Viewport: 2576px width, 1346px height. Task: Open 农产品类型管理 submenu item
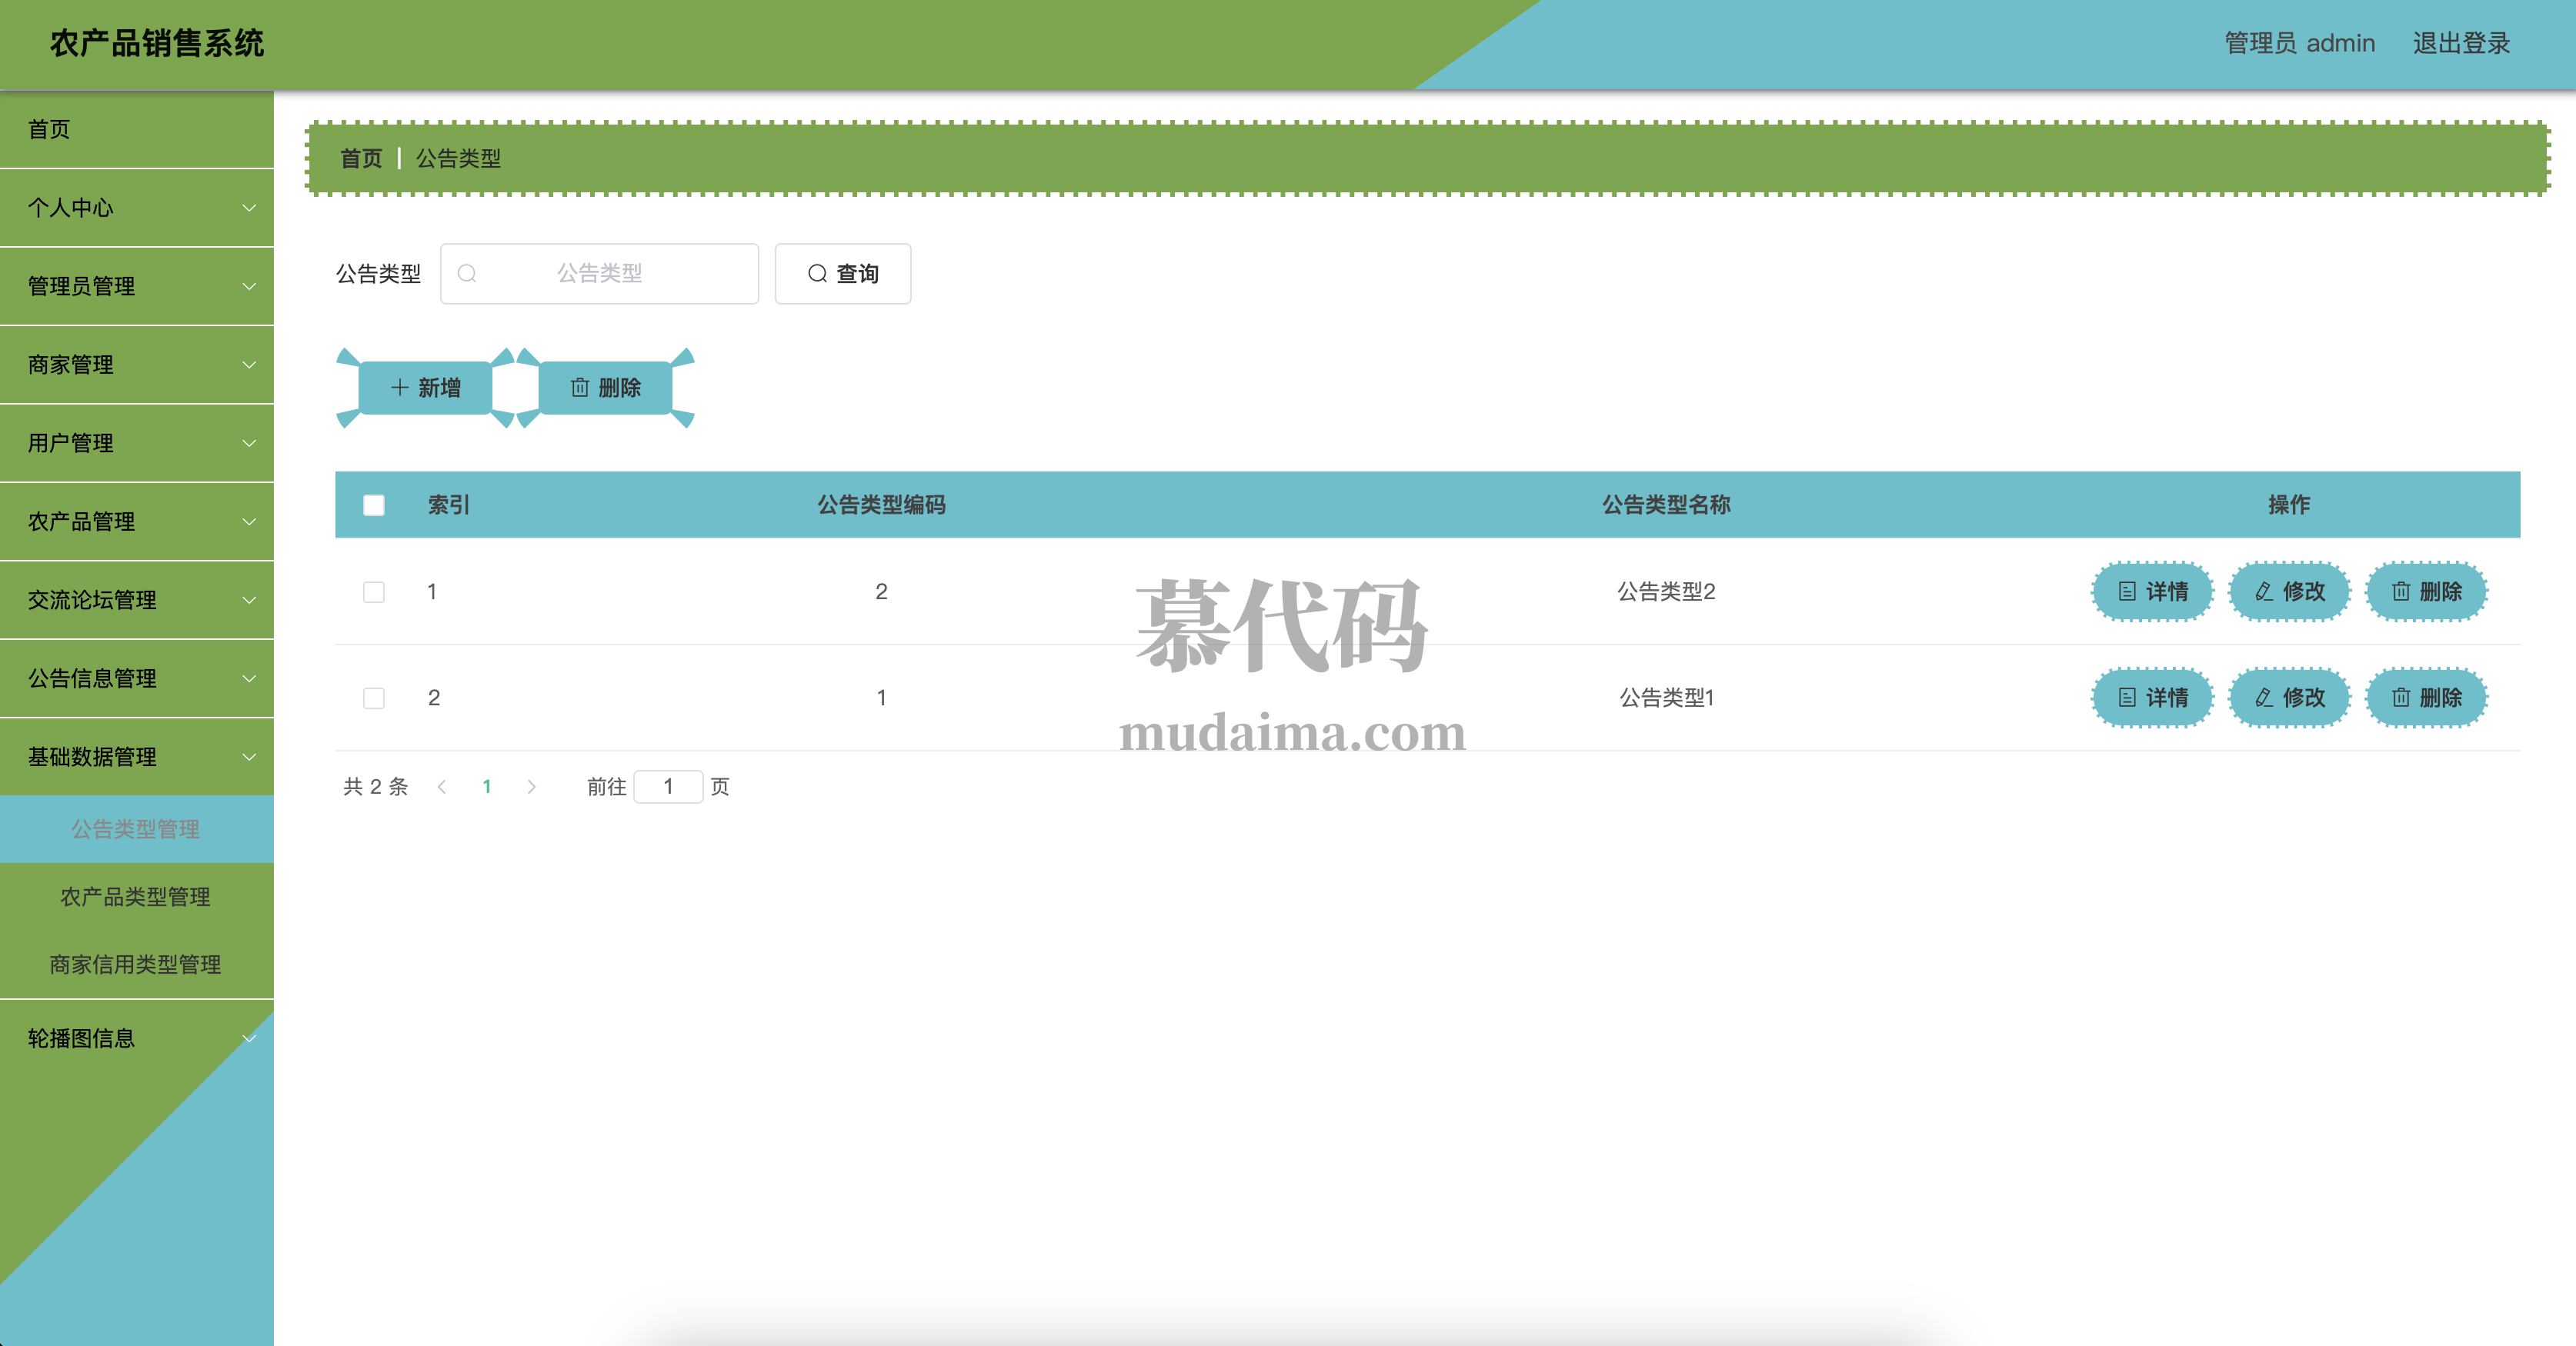coord(136,897)
